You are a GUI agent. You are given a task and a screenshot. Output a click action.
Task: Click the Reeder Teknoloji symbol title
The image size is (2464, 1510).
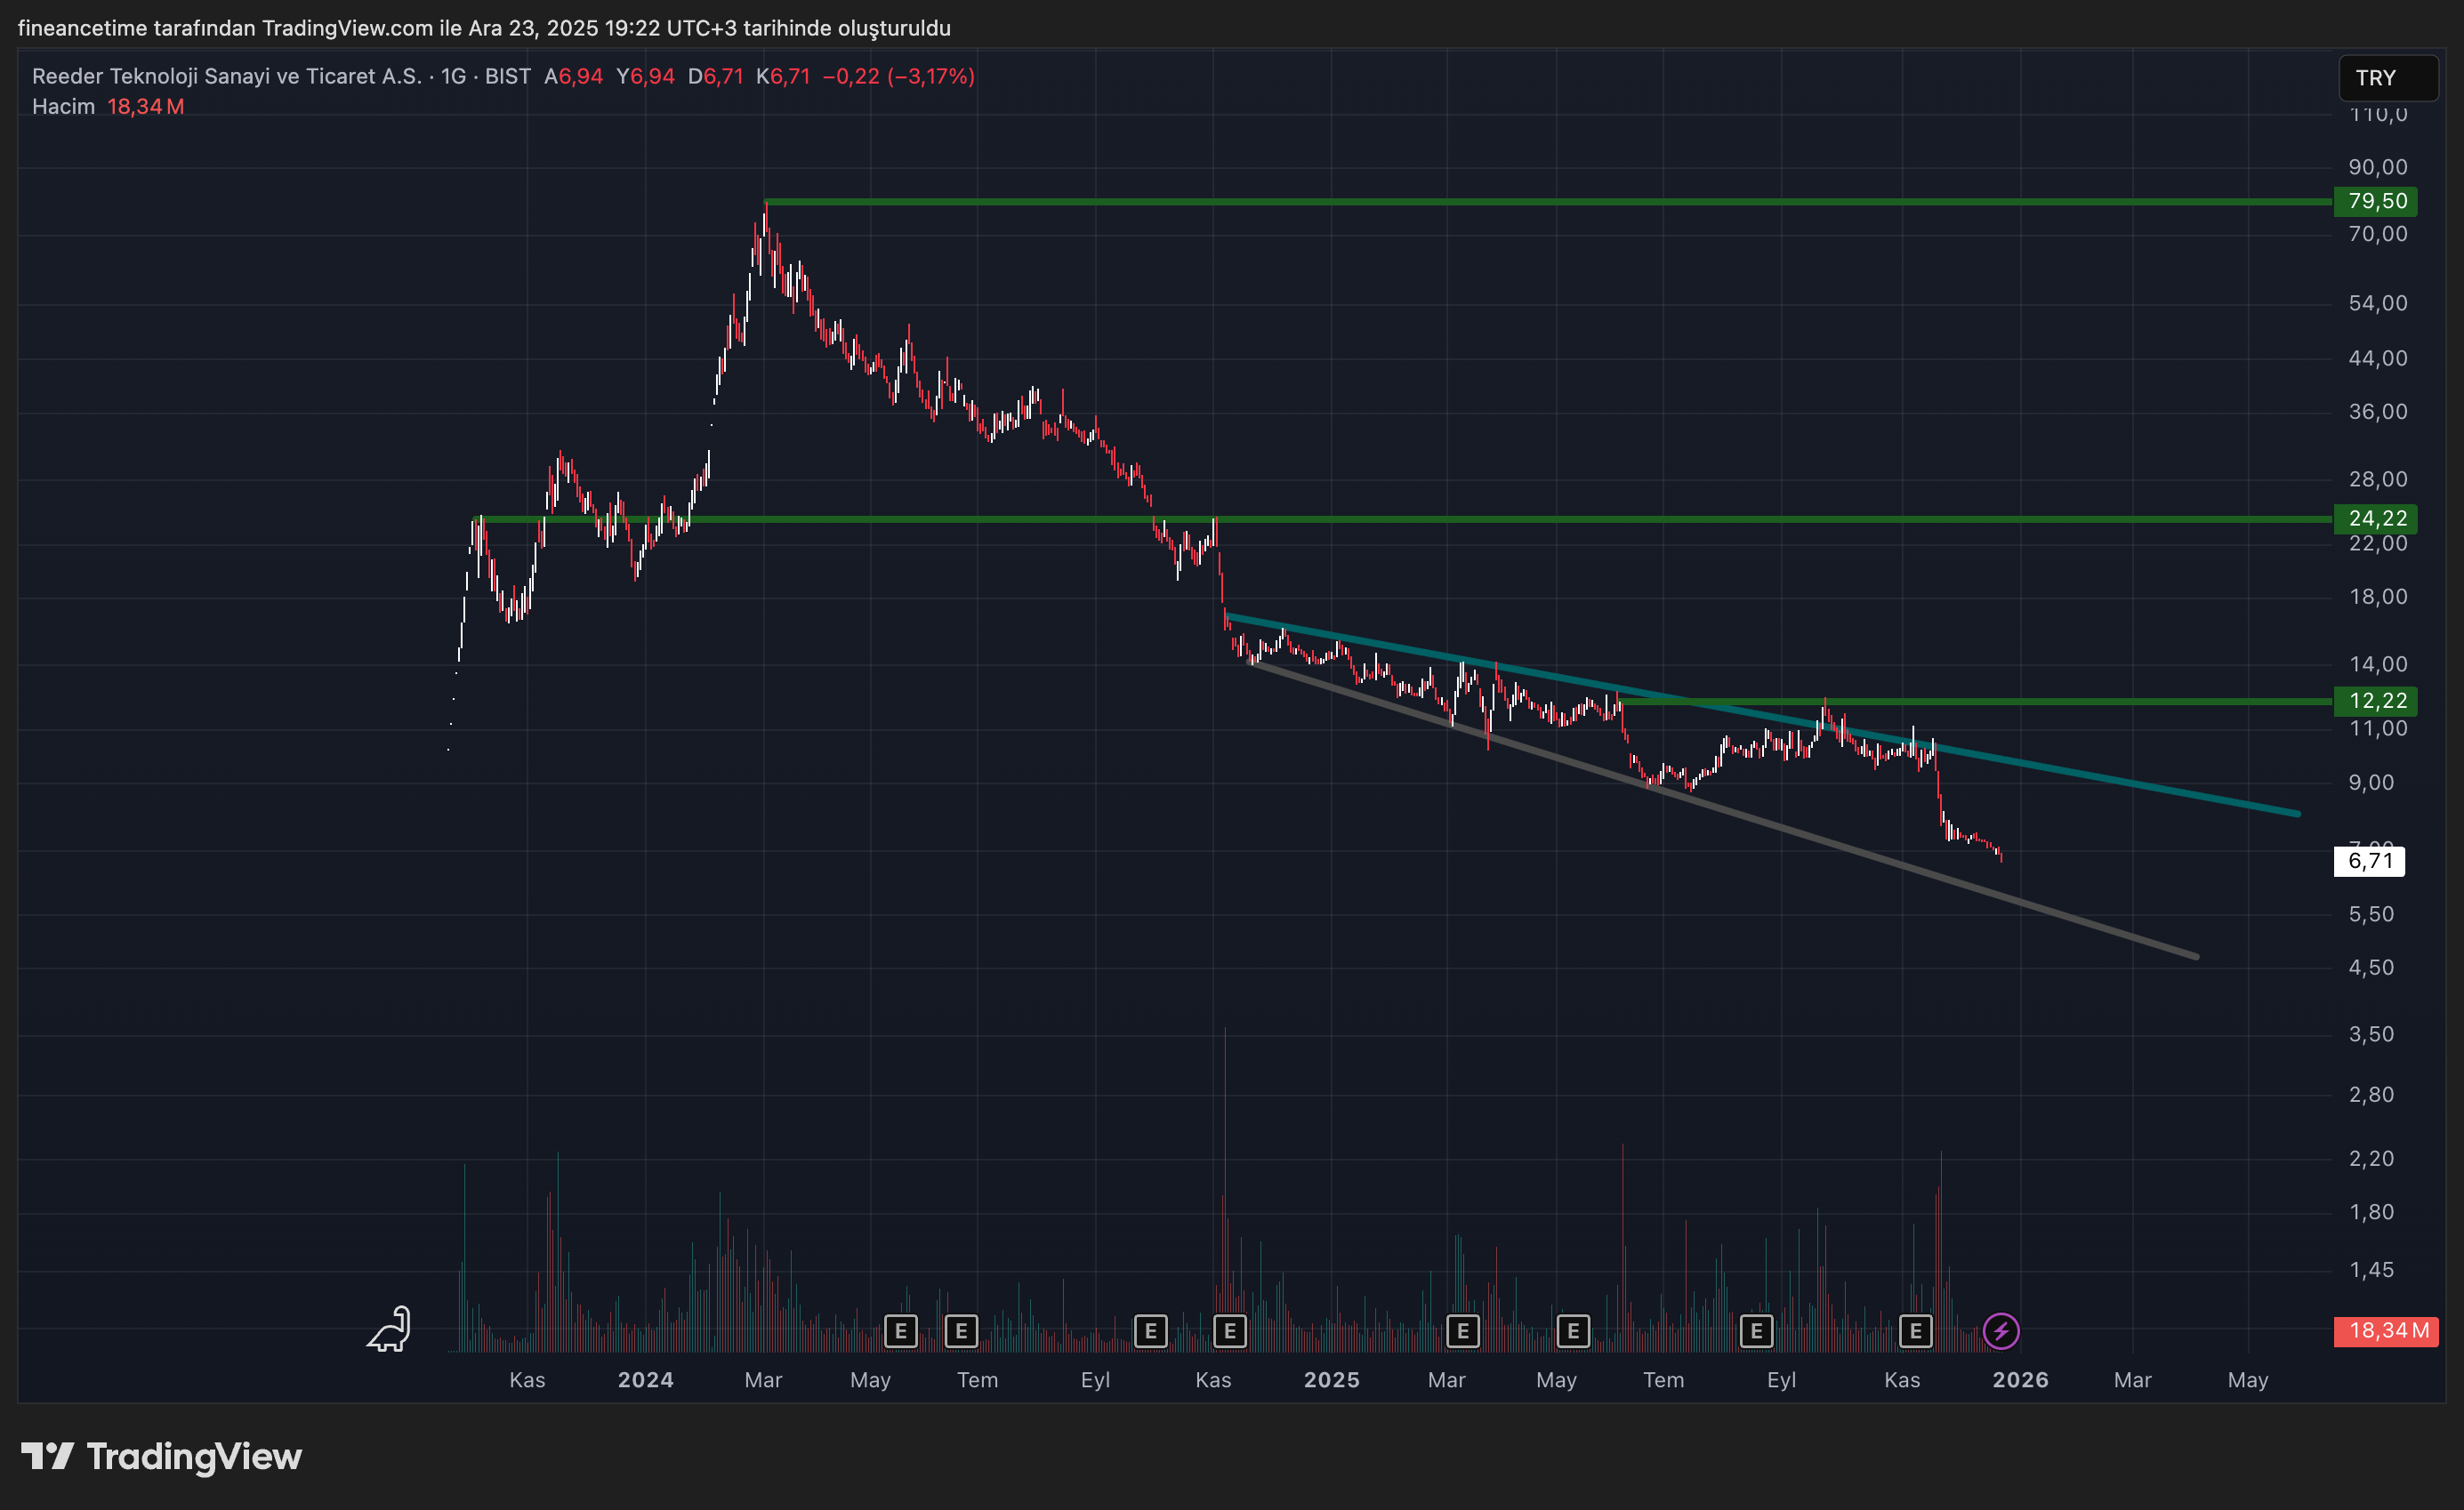coord(226,76)
